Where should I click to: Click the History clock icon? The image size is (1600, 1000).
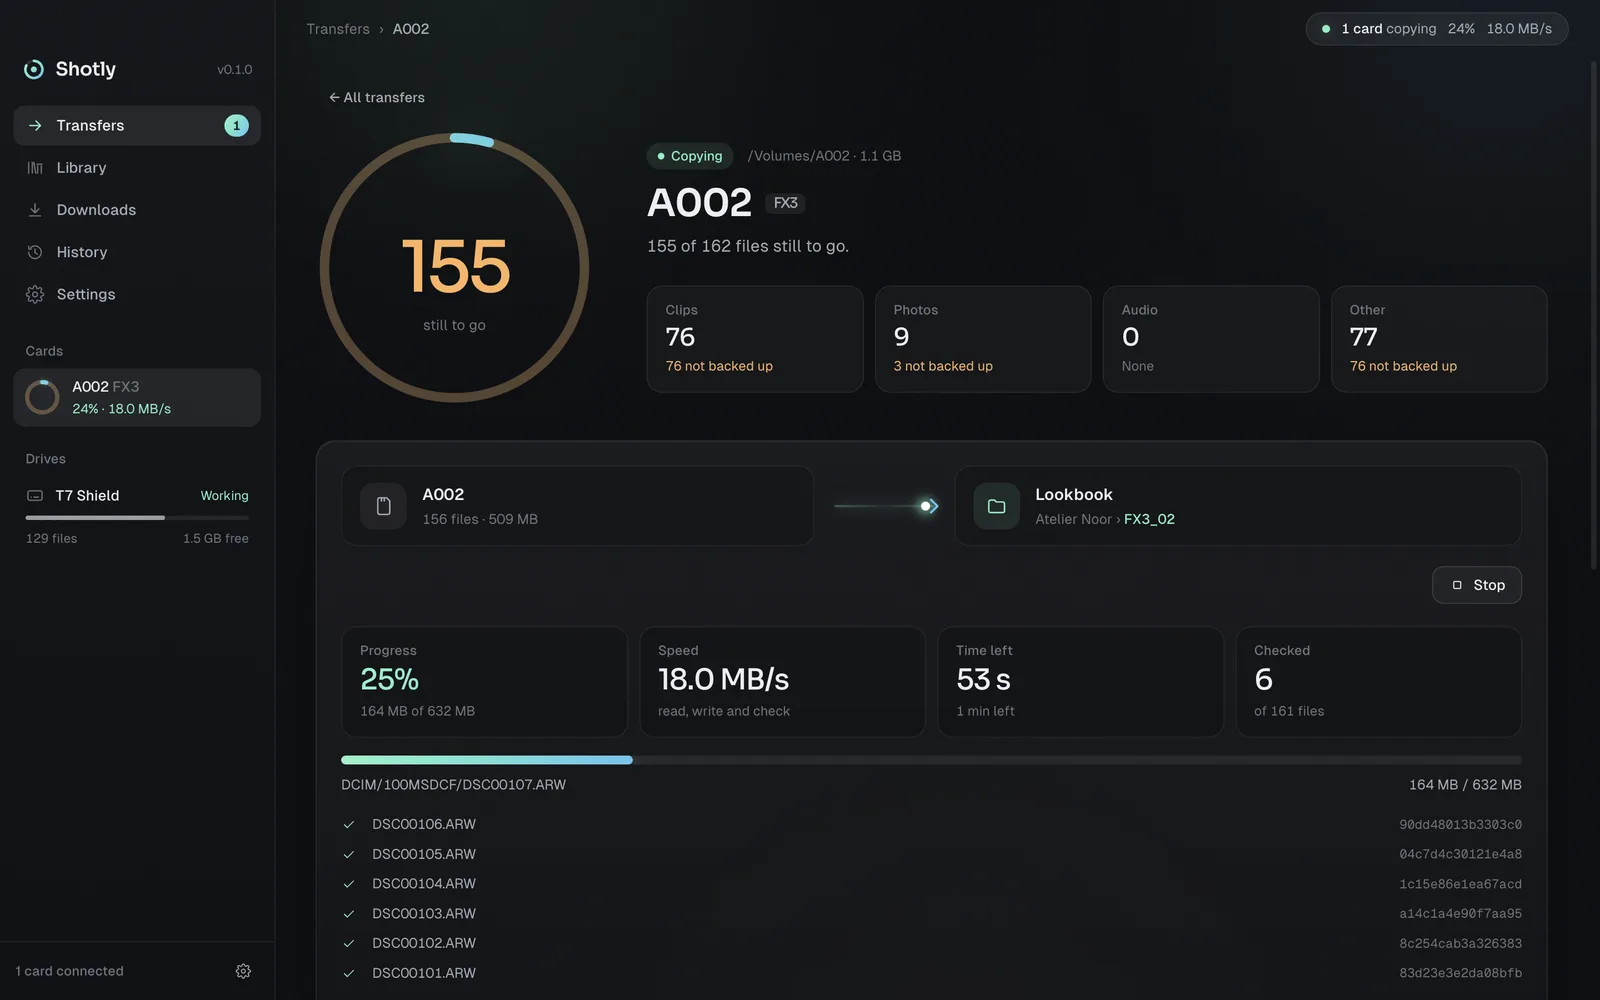[35, 252]
